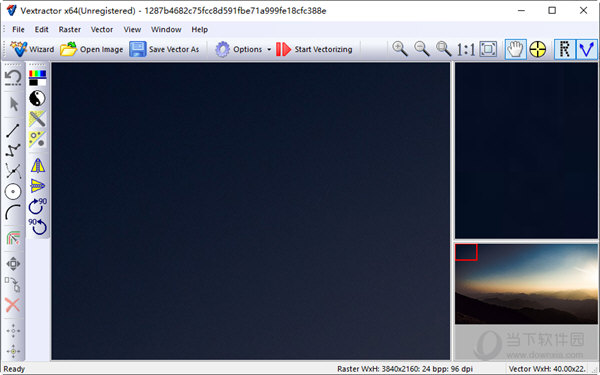Click the Ready status text
Viewport: 600px width, 375px height.
14,369
